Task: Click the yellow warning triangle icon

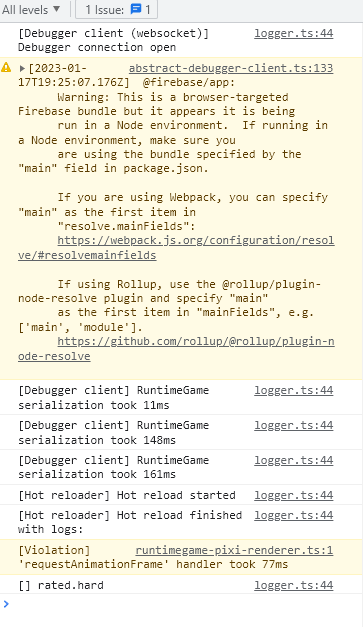Action: point(6,68)
